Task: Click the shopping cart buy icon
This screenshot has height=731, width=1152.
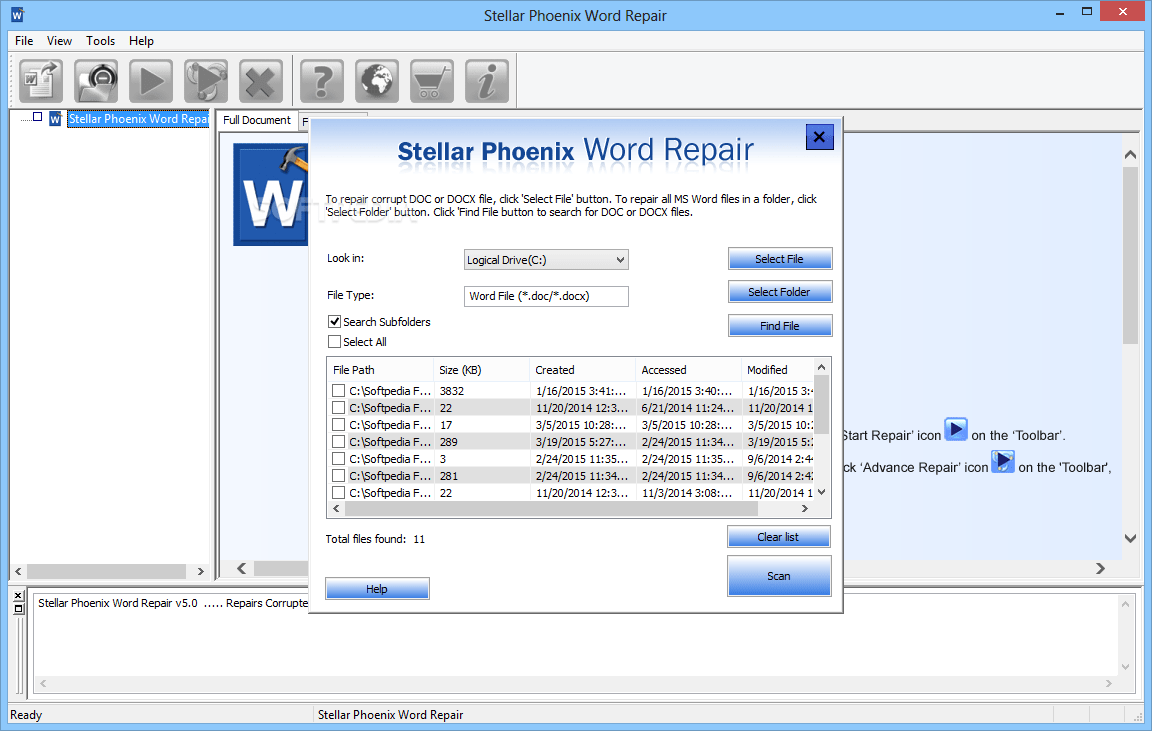Action: click(x=432, y=81)
